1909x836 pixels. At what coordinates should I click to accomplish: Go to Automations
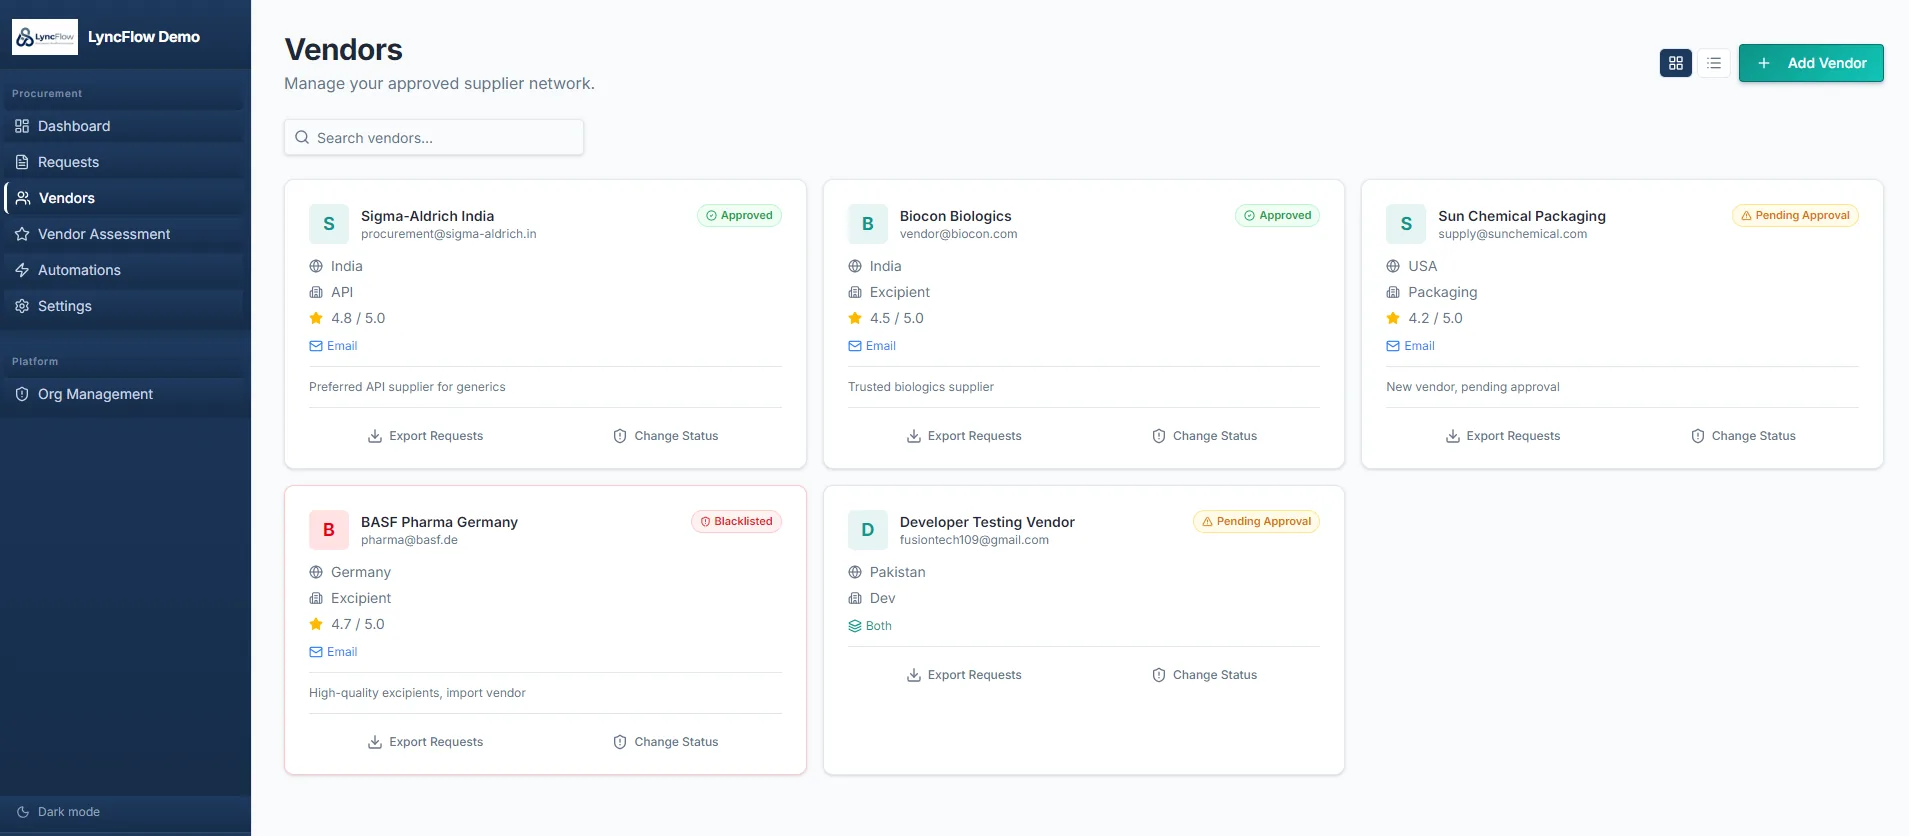click(125, 270)
